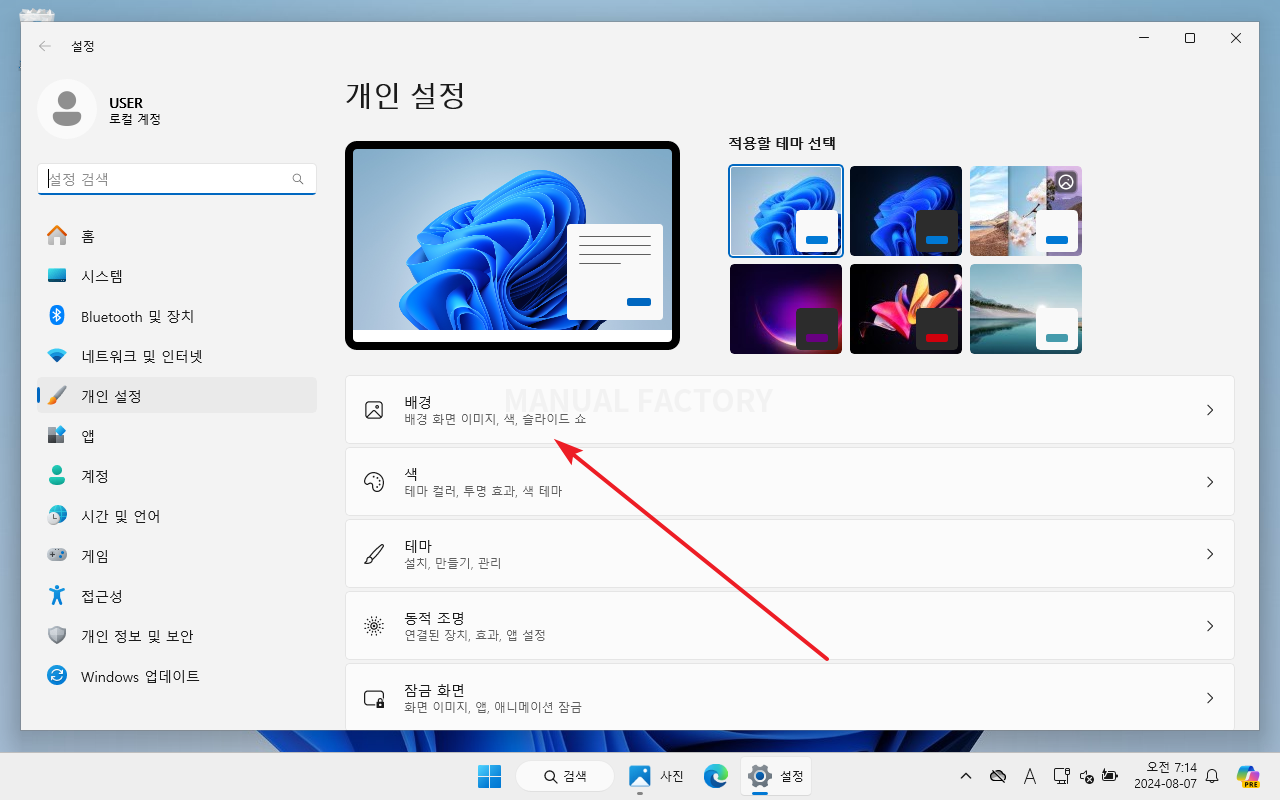Select the calm lake landscape theme
This screenshot has height=800, width=1280.
click(x=1026, y=309)
